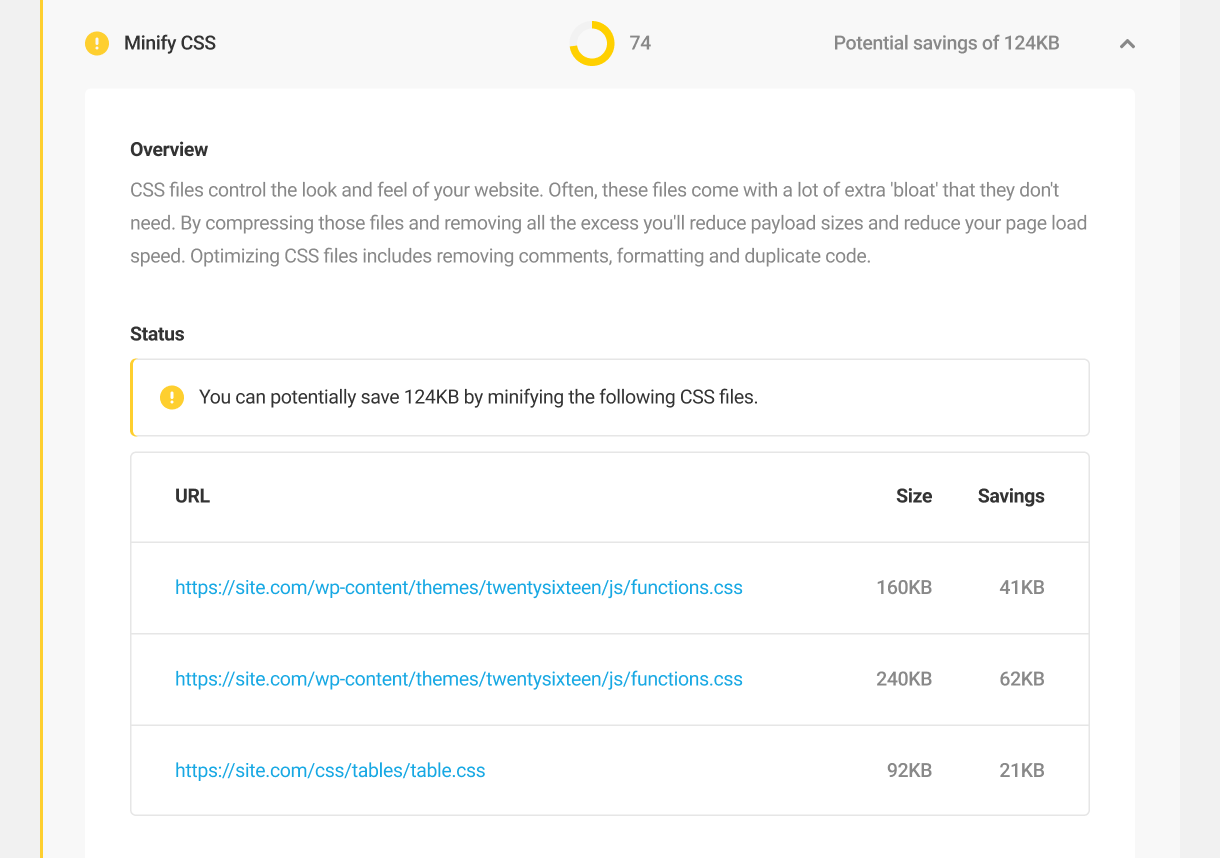Image resolution: width=1220 pixels, height=858 pixels.
Task: Select the 160KB size value
Action: pyautogui.click(x=904, y=587)
